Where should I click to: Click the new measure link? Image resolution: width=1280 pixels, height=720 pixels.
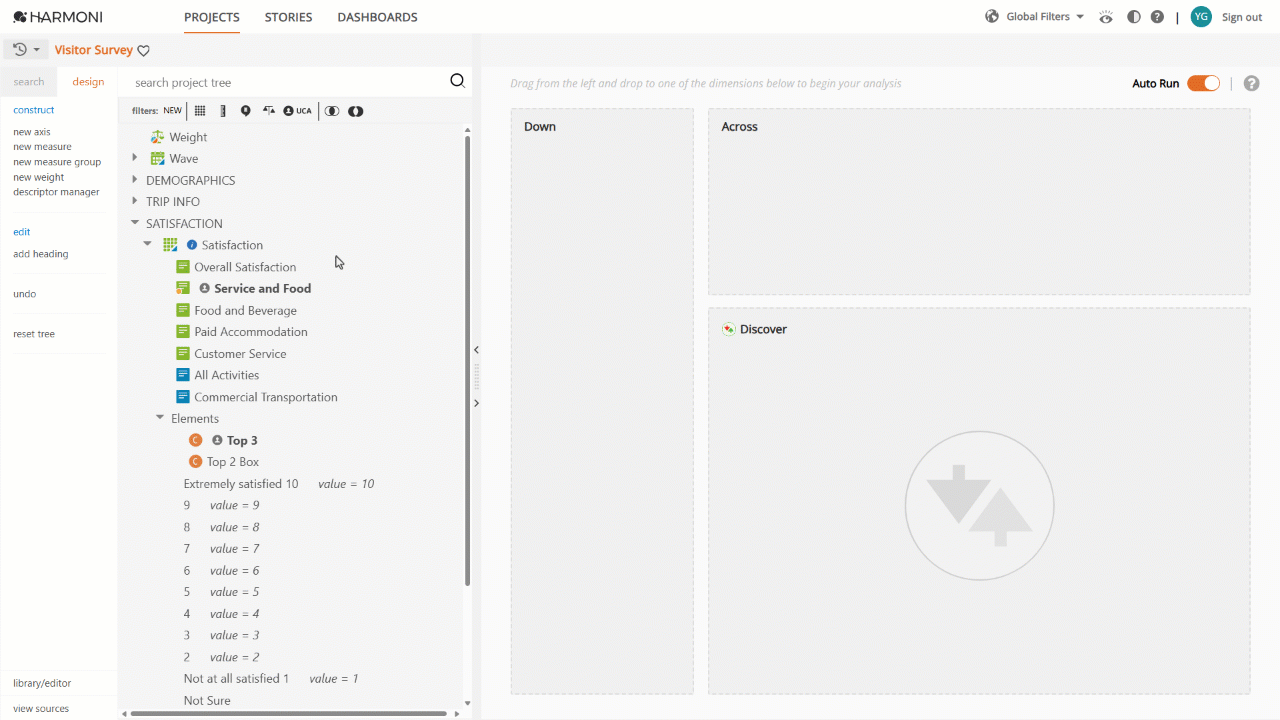coord(42,147)
